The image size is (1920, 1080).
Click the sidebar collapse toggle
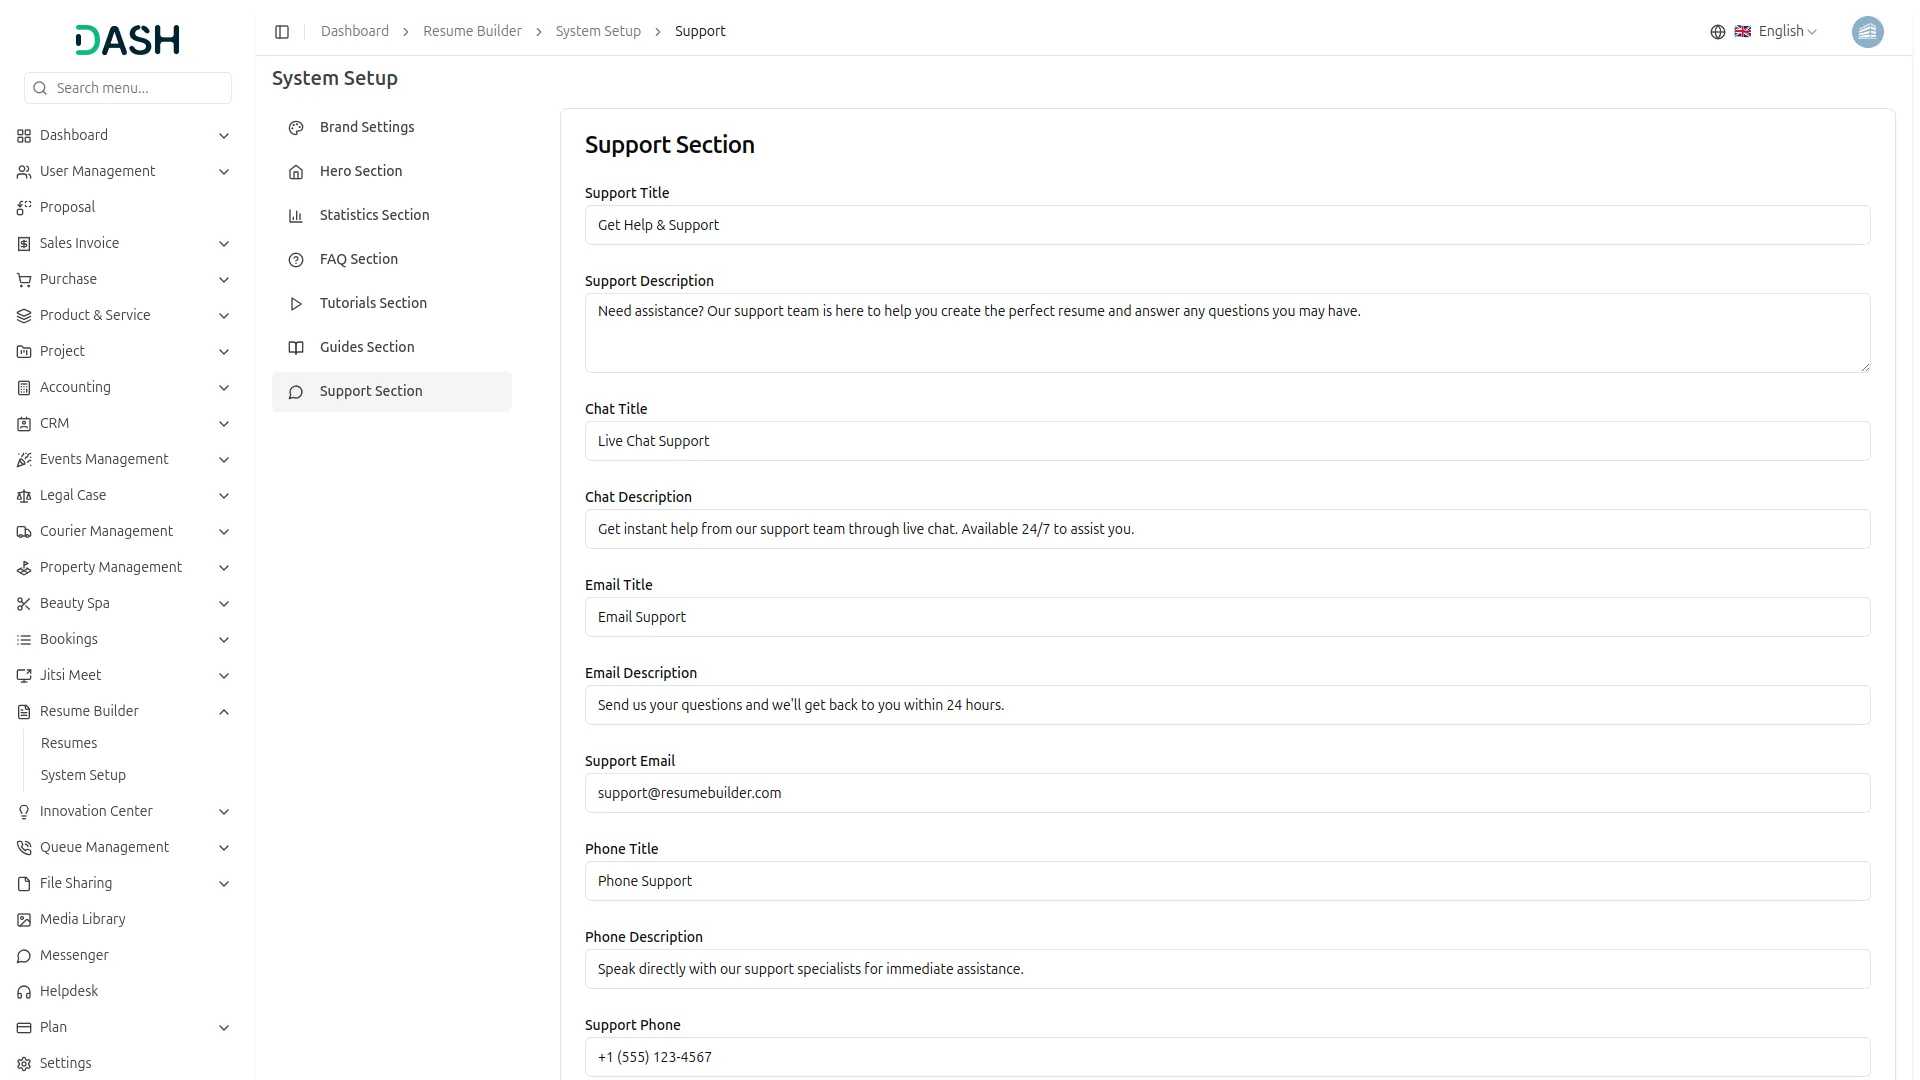pos(282,31)
